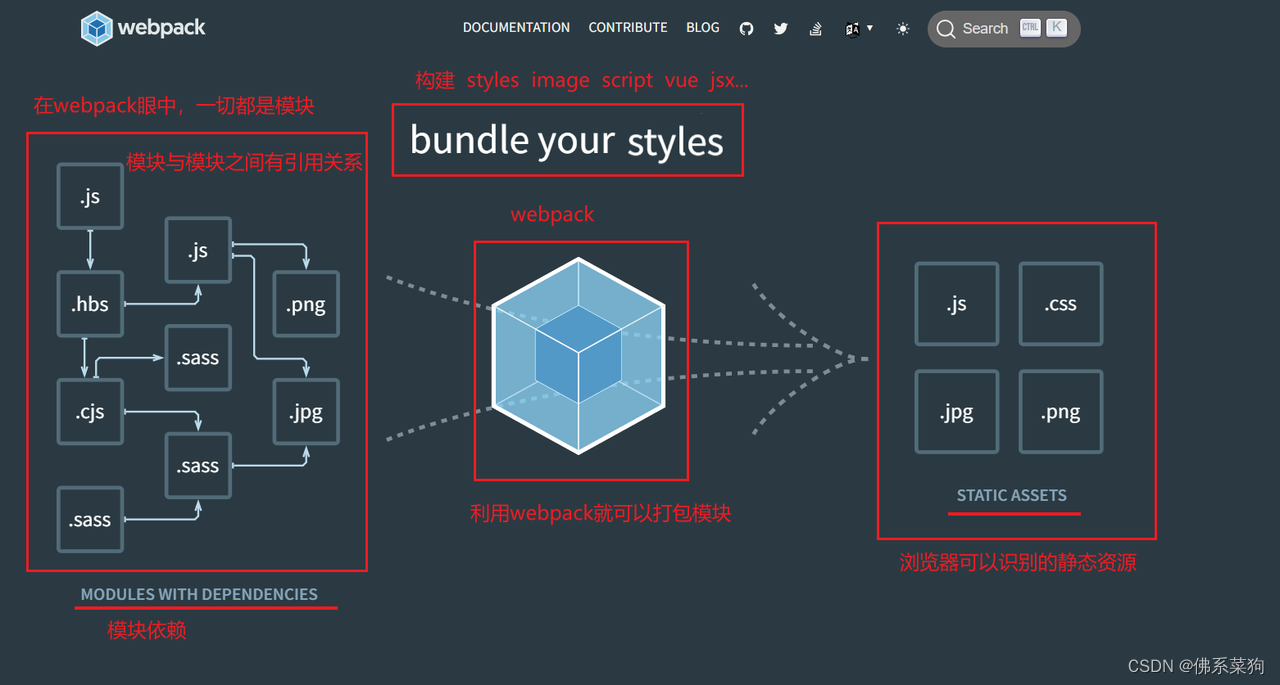Select the .hbs module node
This screenshot has width=1280, height=685.
90,303
